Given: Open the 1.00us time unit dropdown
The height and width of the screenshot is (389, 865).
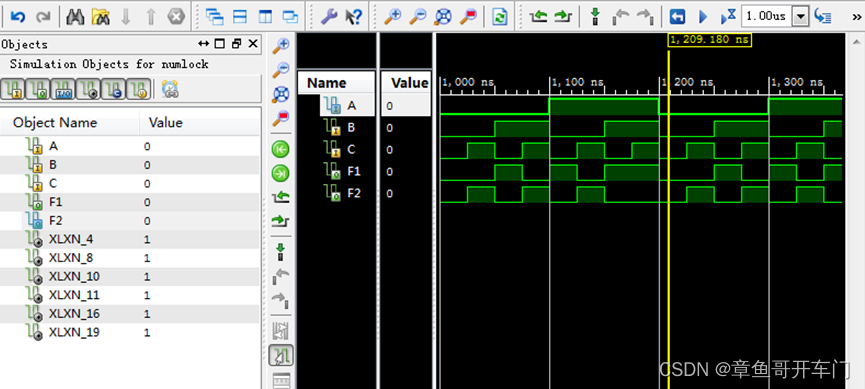Looking at the screenshot, I should [x=800, y=17].
